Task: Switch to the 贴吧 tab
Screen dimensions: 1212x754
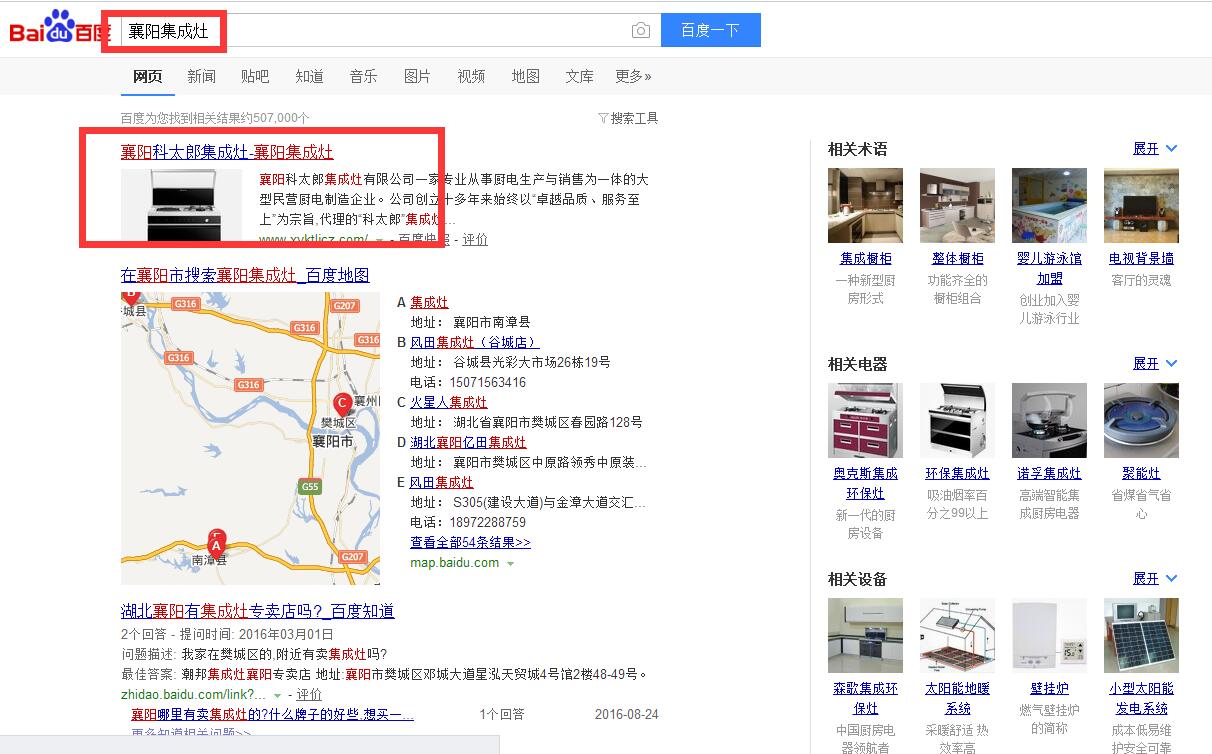Action: click(x=255, y=76)
